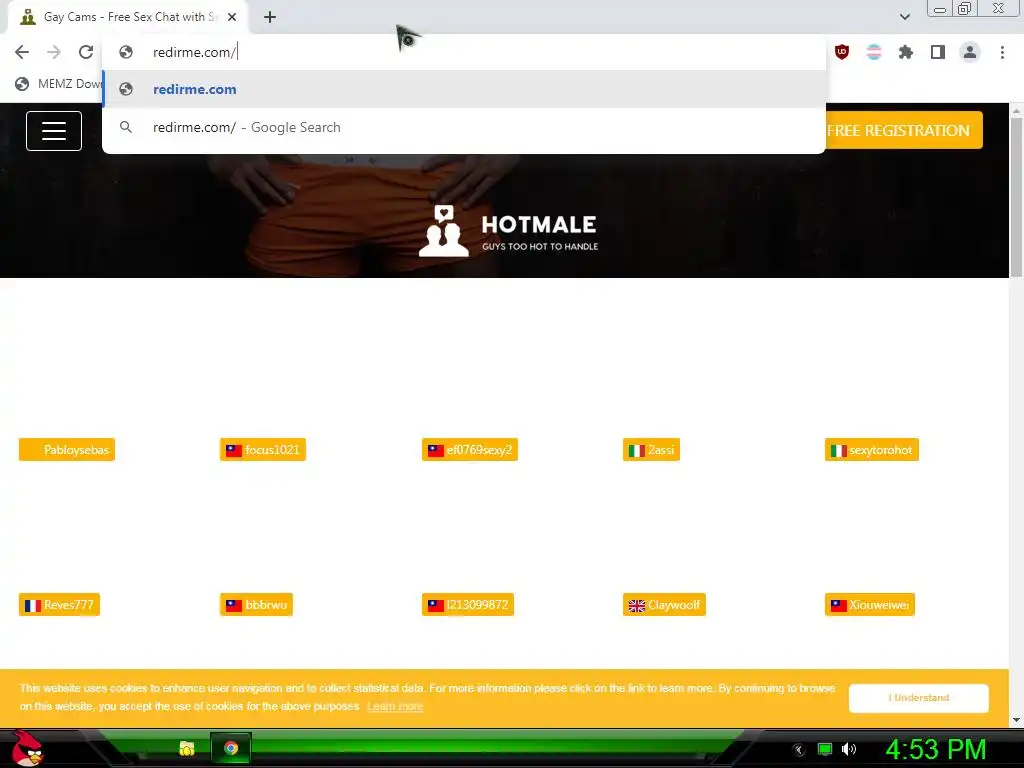This screenshot has width=1024, height=768.
Task: Click the 4:53 PM taskbar clock
Action: tap(935, 749)
